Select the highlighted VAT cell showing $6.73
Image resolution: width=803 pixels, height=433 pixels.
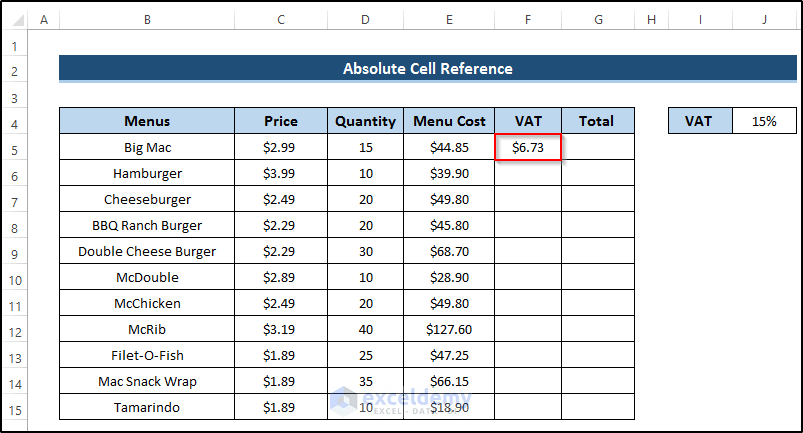click(x=528, y=148)
